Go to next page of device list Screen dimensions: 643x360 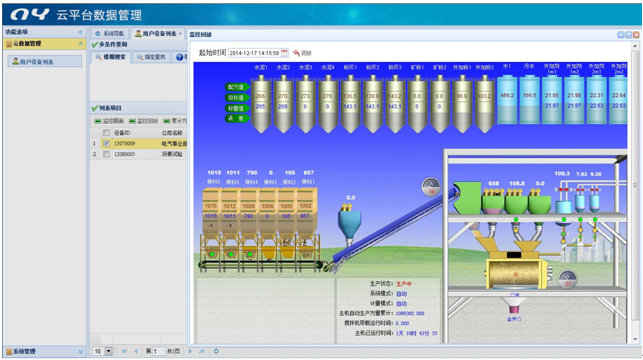190,351
